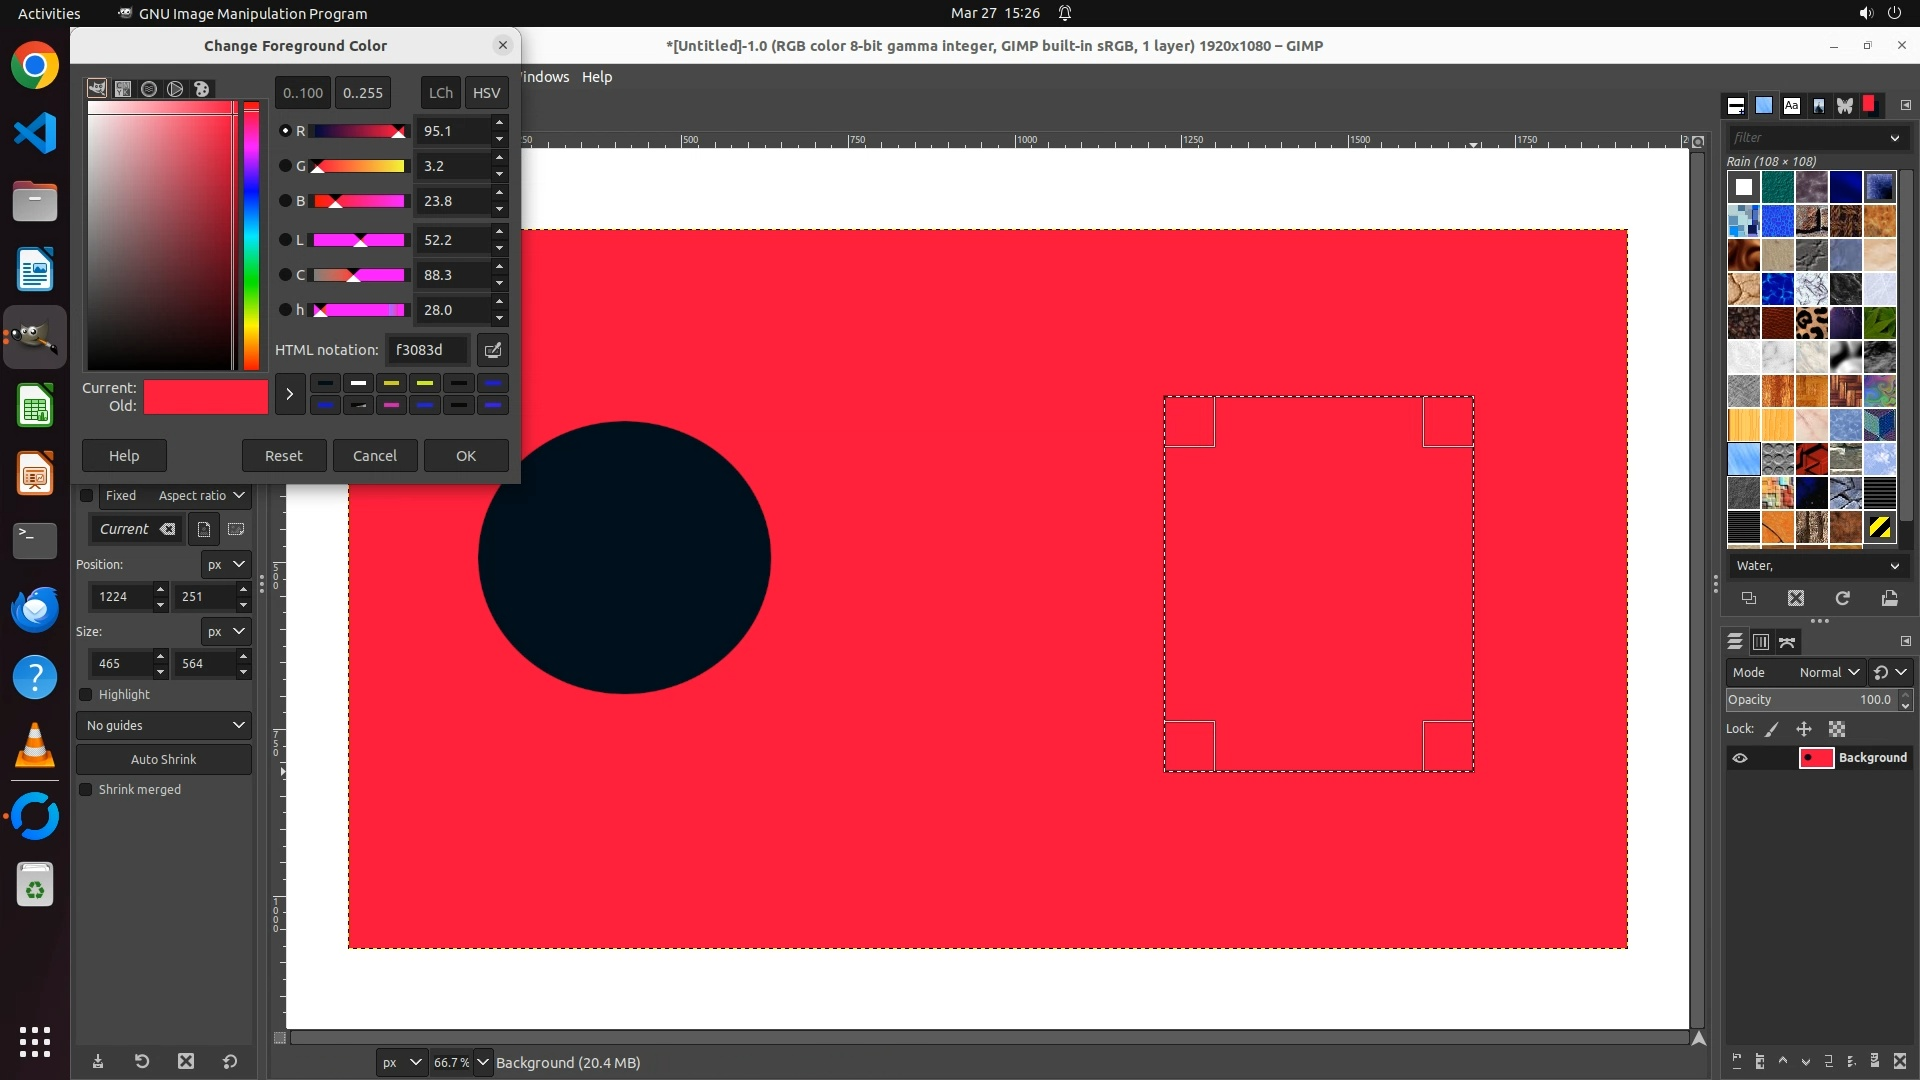Viewport: 1920px width, 1080px height.
Task: Click the rainbow hue slider strip
Action: coord(251,235)
